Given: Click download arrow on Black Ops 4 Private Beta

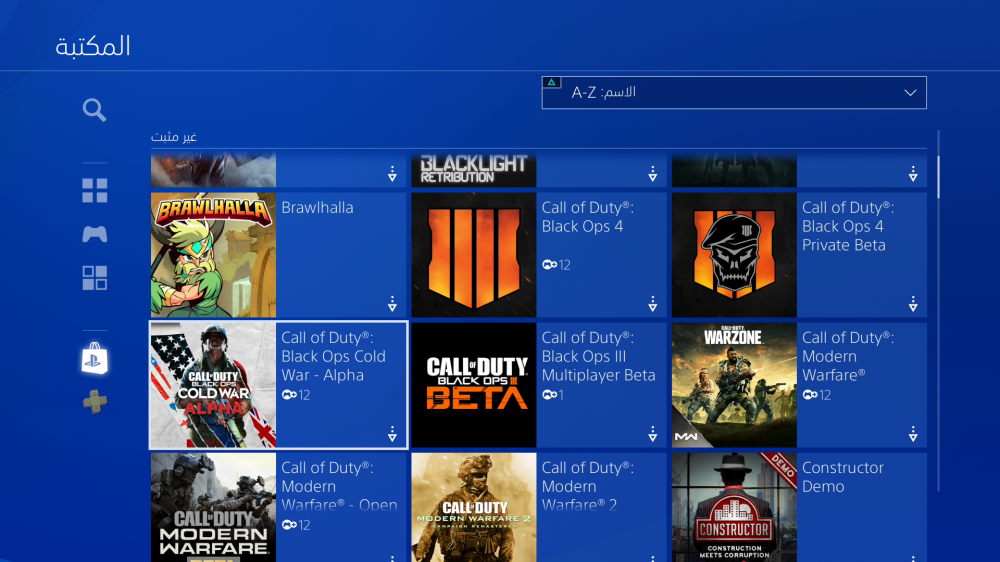Looking at the screenshot, I should click(x=913, y=304).
